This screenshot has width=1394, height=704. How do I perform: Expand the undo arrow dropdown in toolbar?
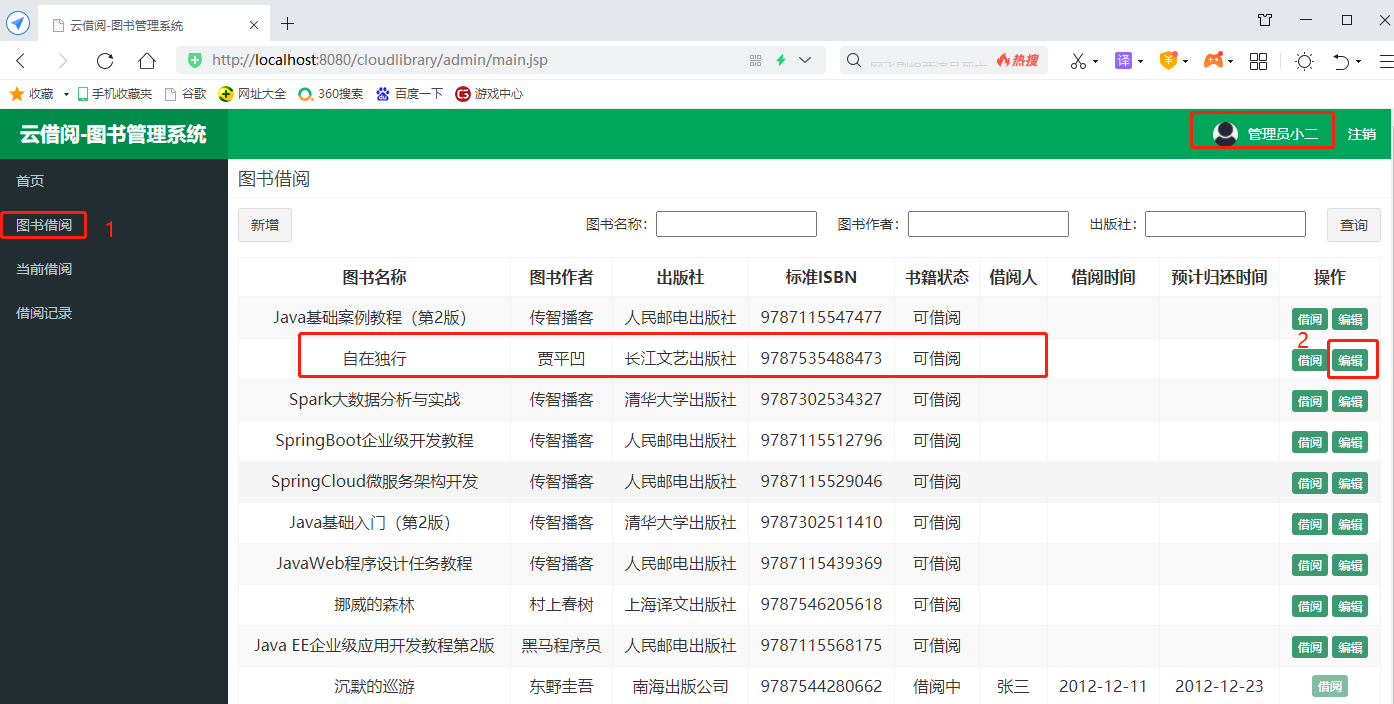1358,61
